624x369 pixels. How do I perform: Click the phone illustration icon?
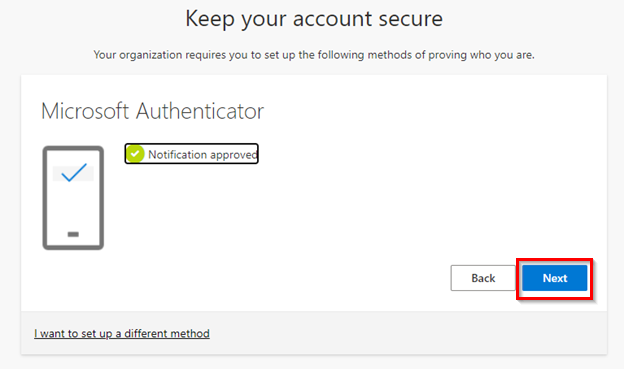tap(73, 198)
